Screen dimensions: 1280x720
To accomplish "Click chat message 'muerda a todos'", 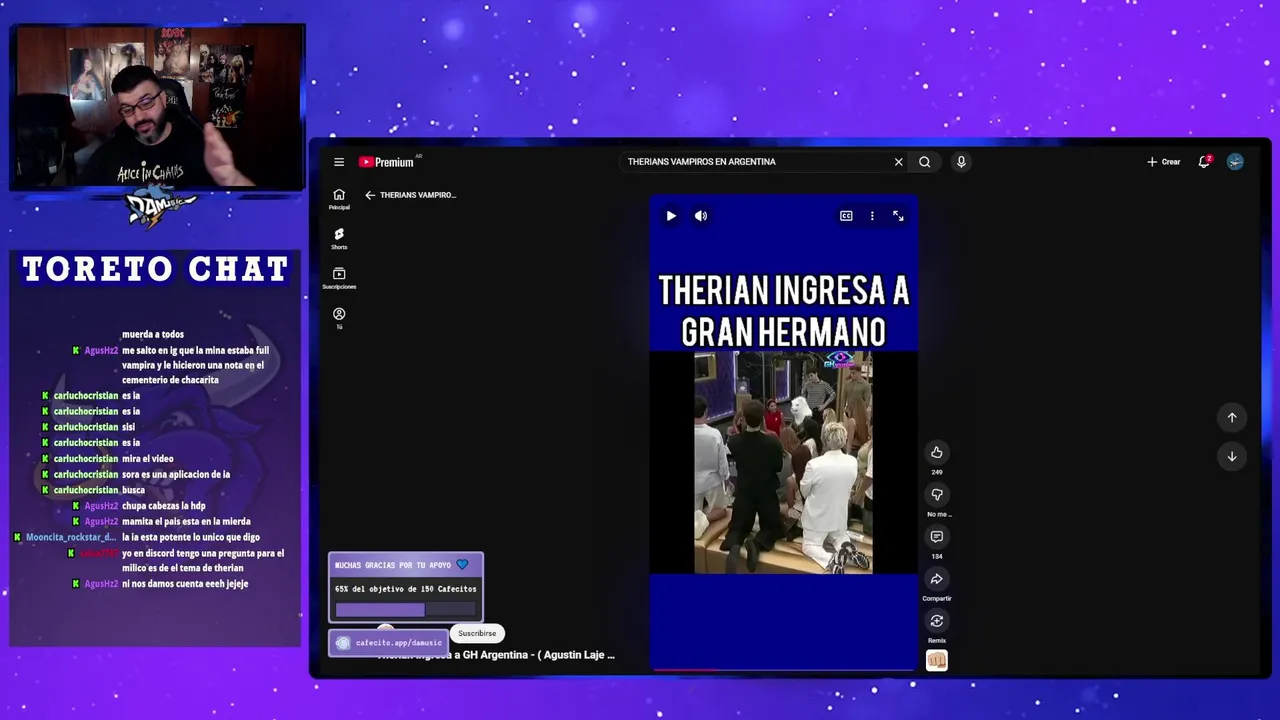I will tap(153, 334).
